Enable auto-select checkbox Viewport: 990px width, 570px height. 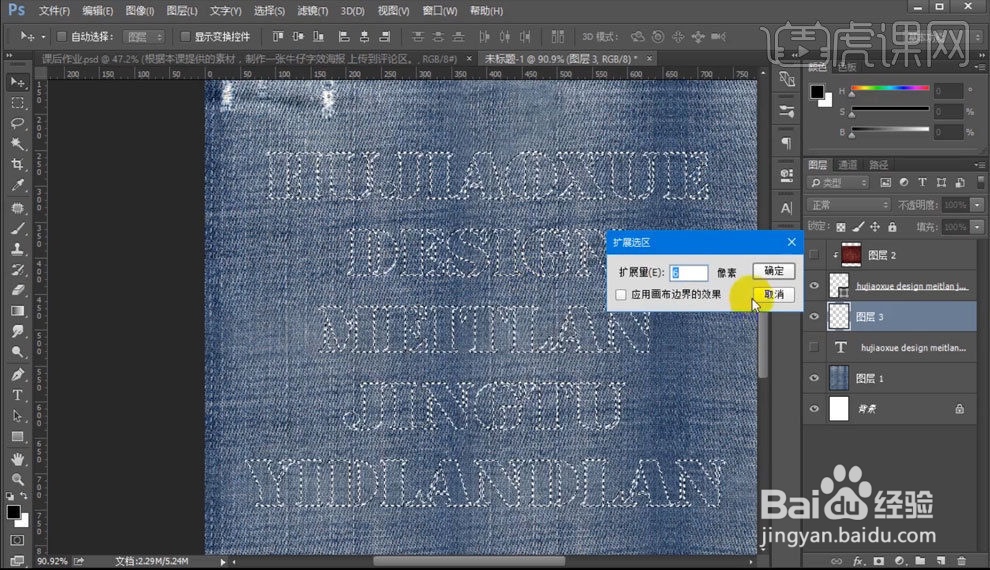pos(61,37)
